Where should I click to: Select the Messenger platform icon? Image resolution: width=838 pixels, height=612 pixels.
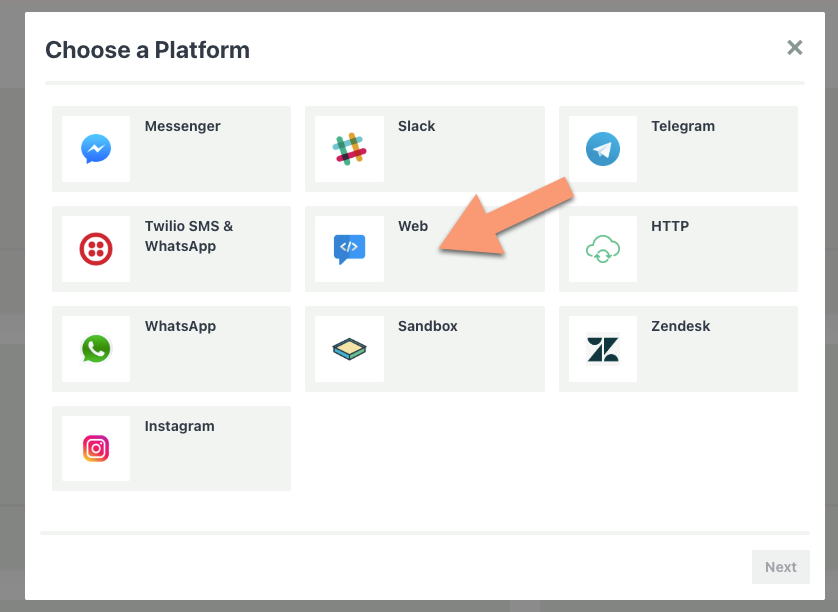(x=95, y=148)
